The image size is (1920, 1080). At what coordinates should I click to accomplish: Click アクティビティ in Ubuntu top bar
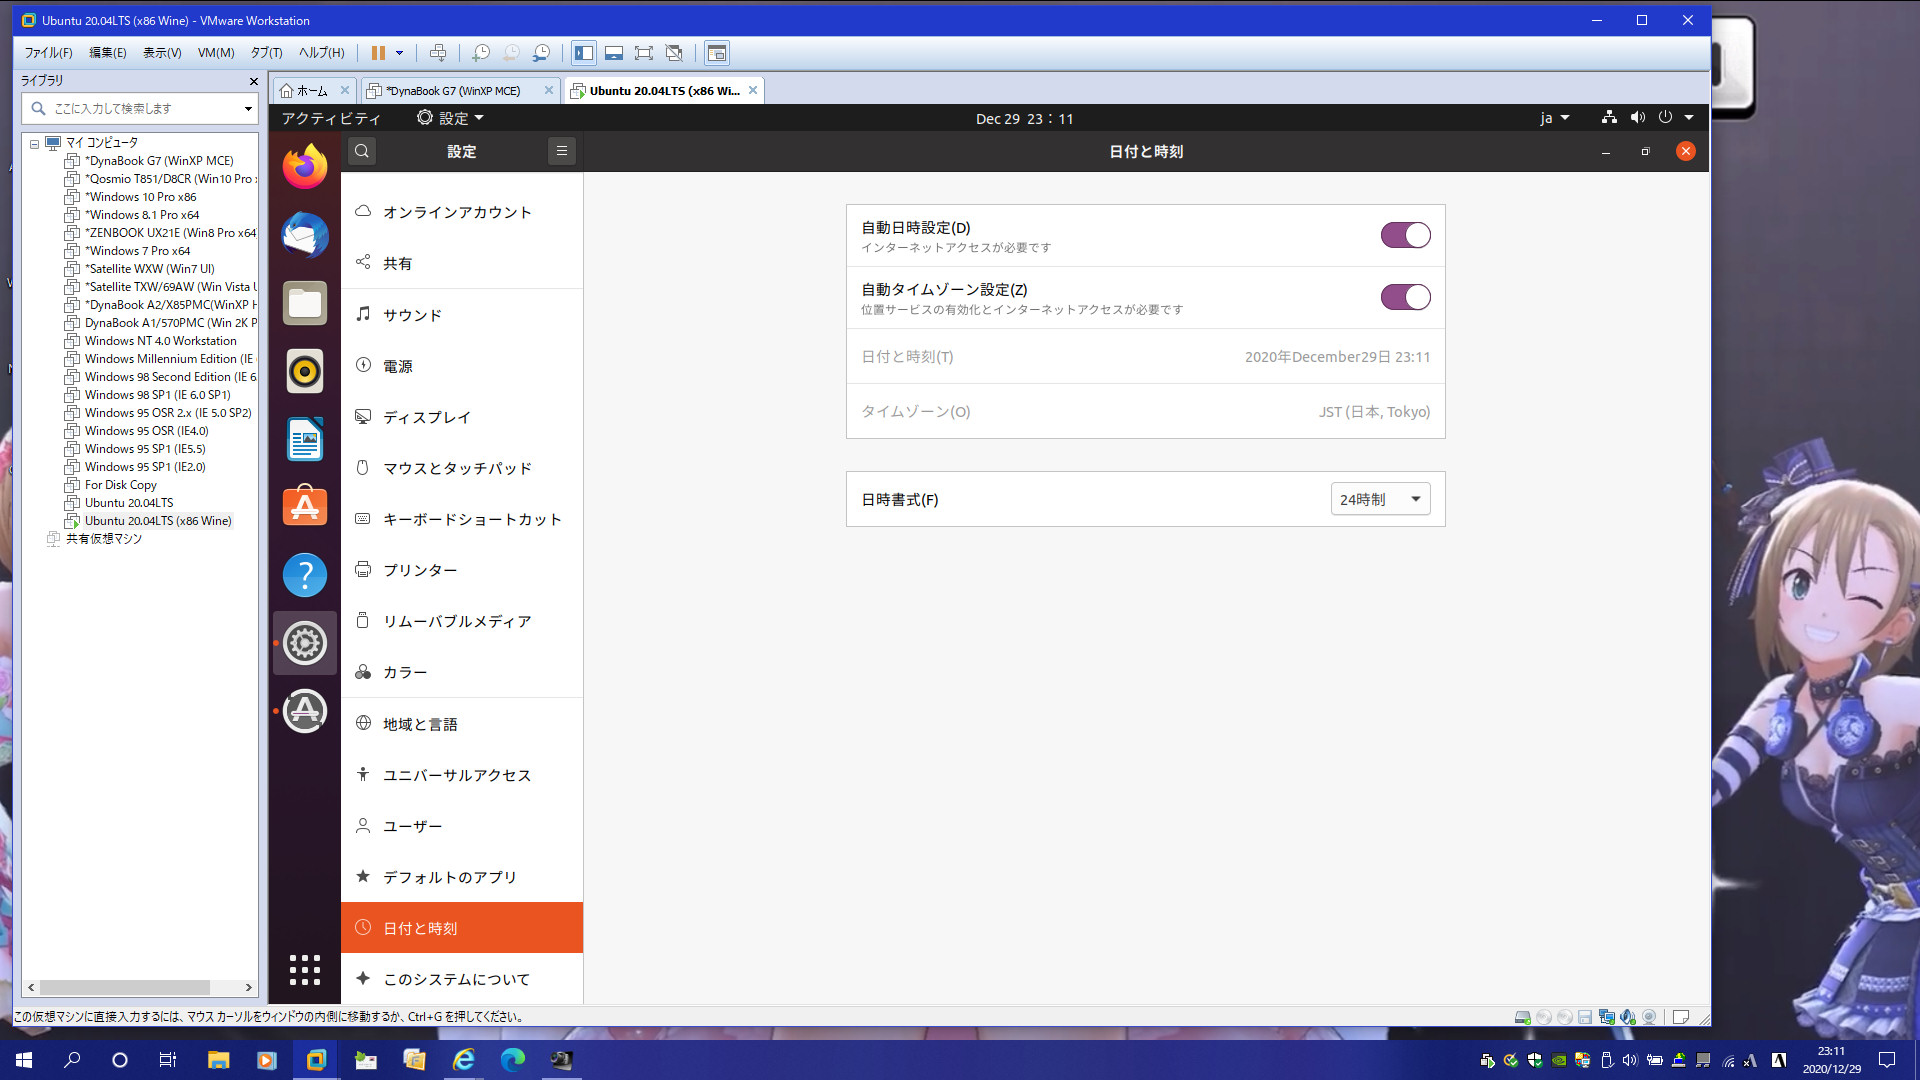click(331, 118)
